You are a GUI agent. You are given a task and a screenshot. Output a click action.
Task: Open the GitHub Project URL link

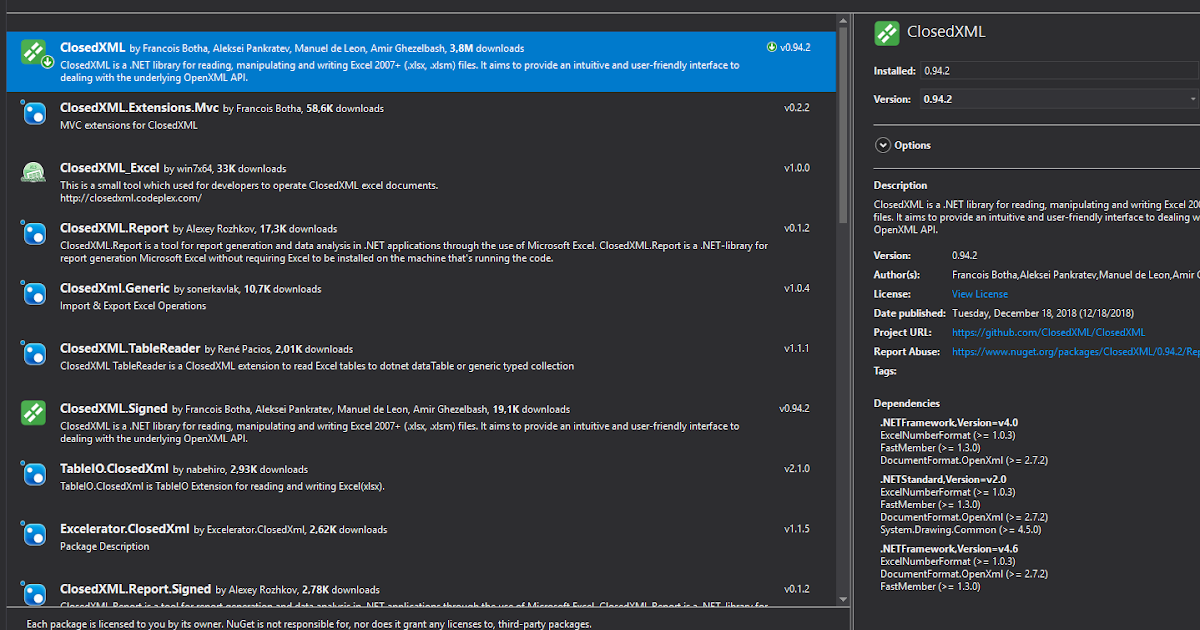[1048, 332]
